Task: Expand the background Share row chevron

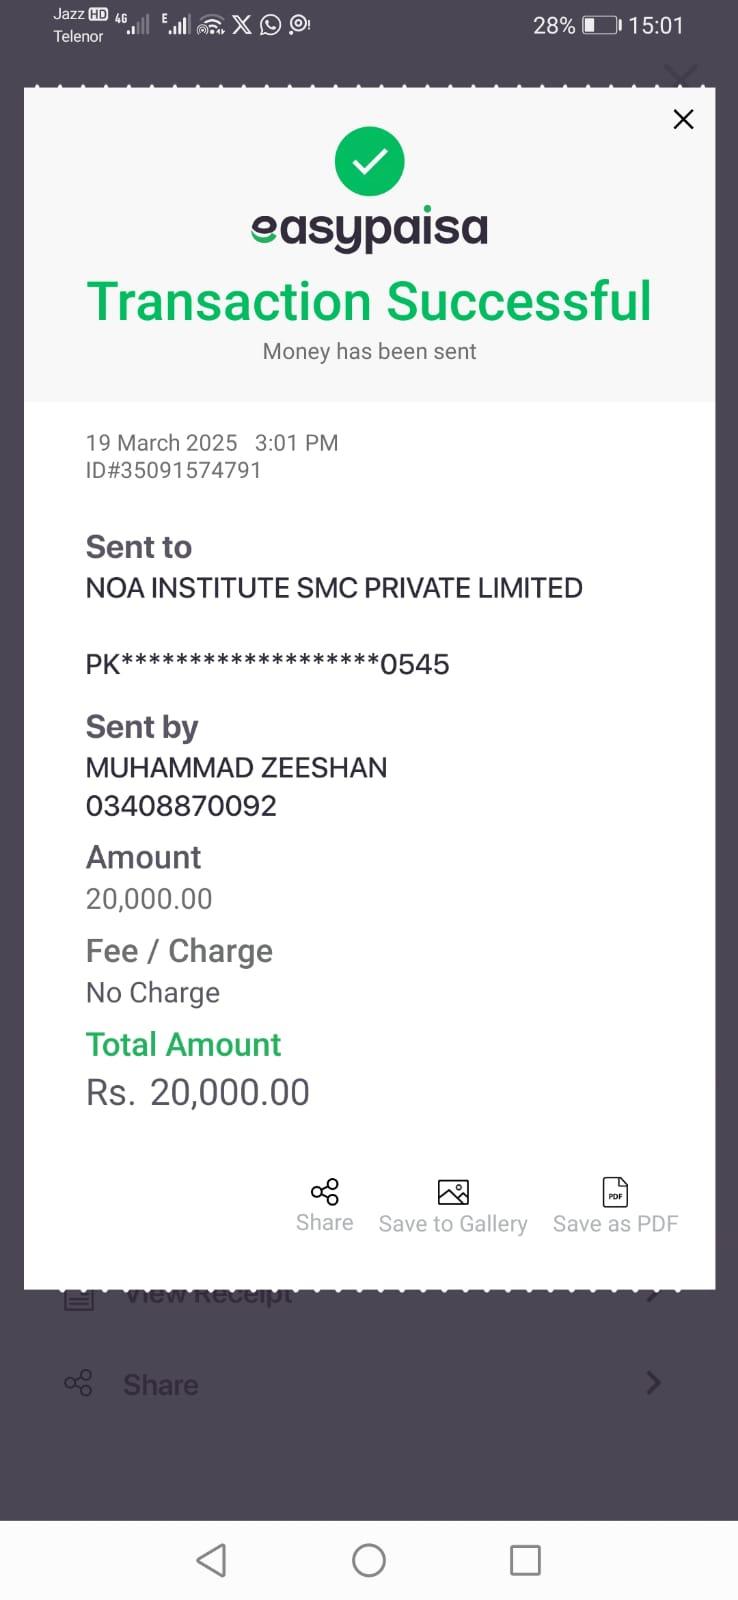Action: coord(653,1384)
